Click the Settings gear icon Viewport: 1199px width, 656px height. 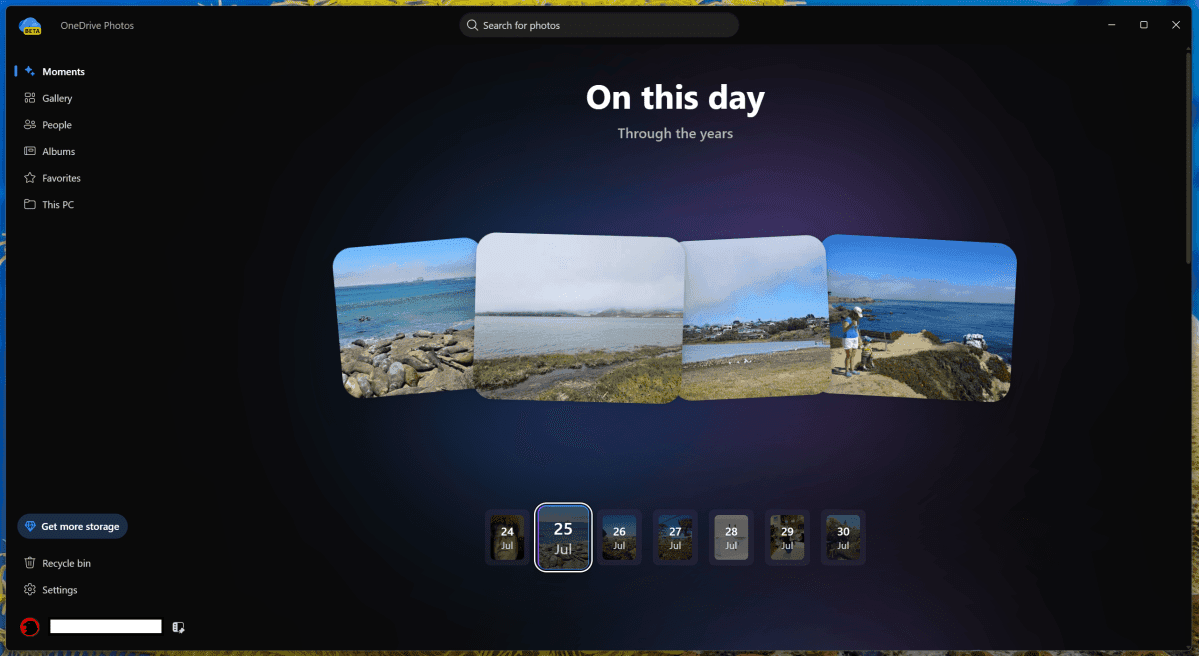[x=30, y=589]
